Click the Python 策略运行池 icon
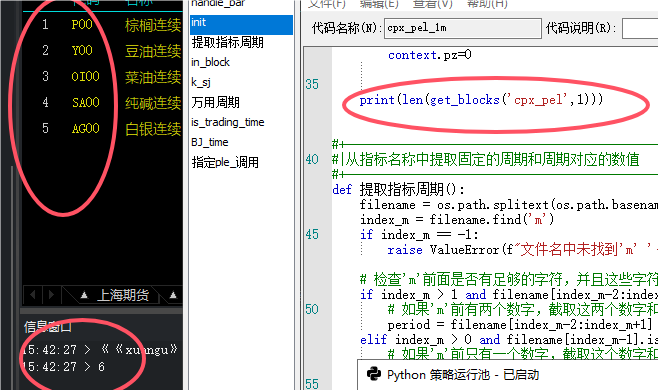Image resolution: width=658 pixels, height=390 pixels. click(373, 374)
